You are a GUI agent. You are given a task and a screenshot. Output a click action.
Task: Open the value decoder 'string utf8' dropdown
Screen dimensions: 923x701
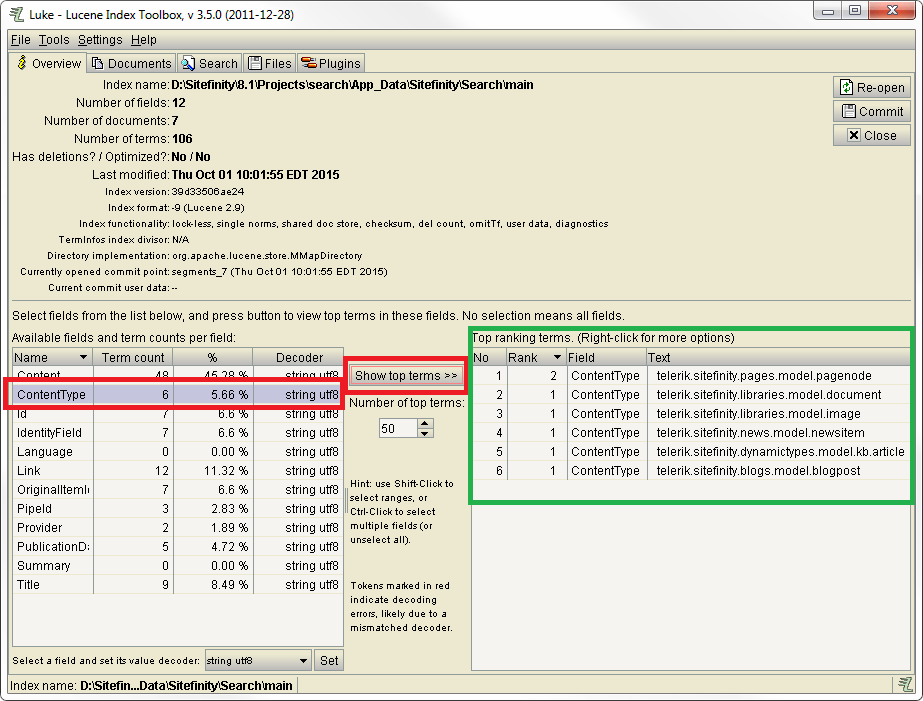[x=304, y=661]
